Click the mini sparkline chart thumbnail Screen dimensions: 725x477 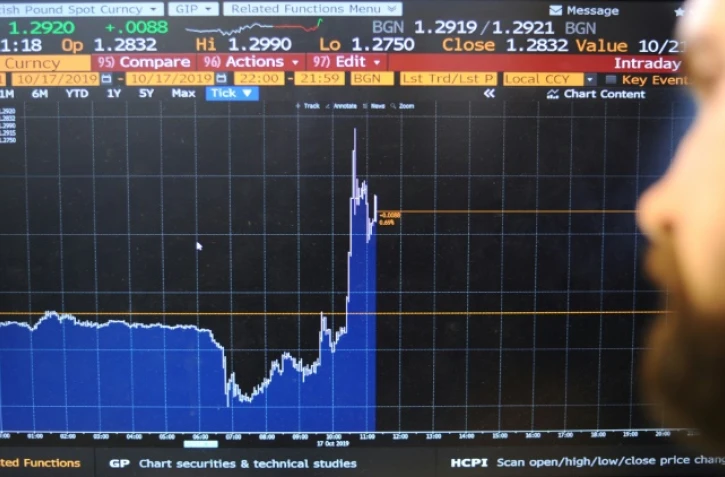(253, 28)
